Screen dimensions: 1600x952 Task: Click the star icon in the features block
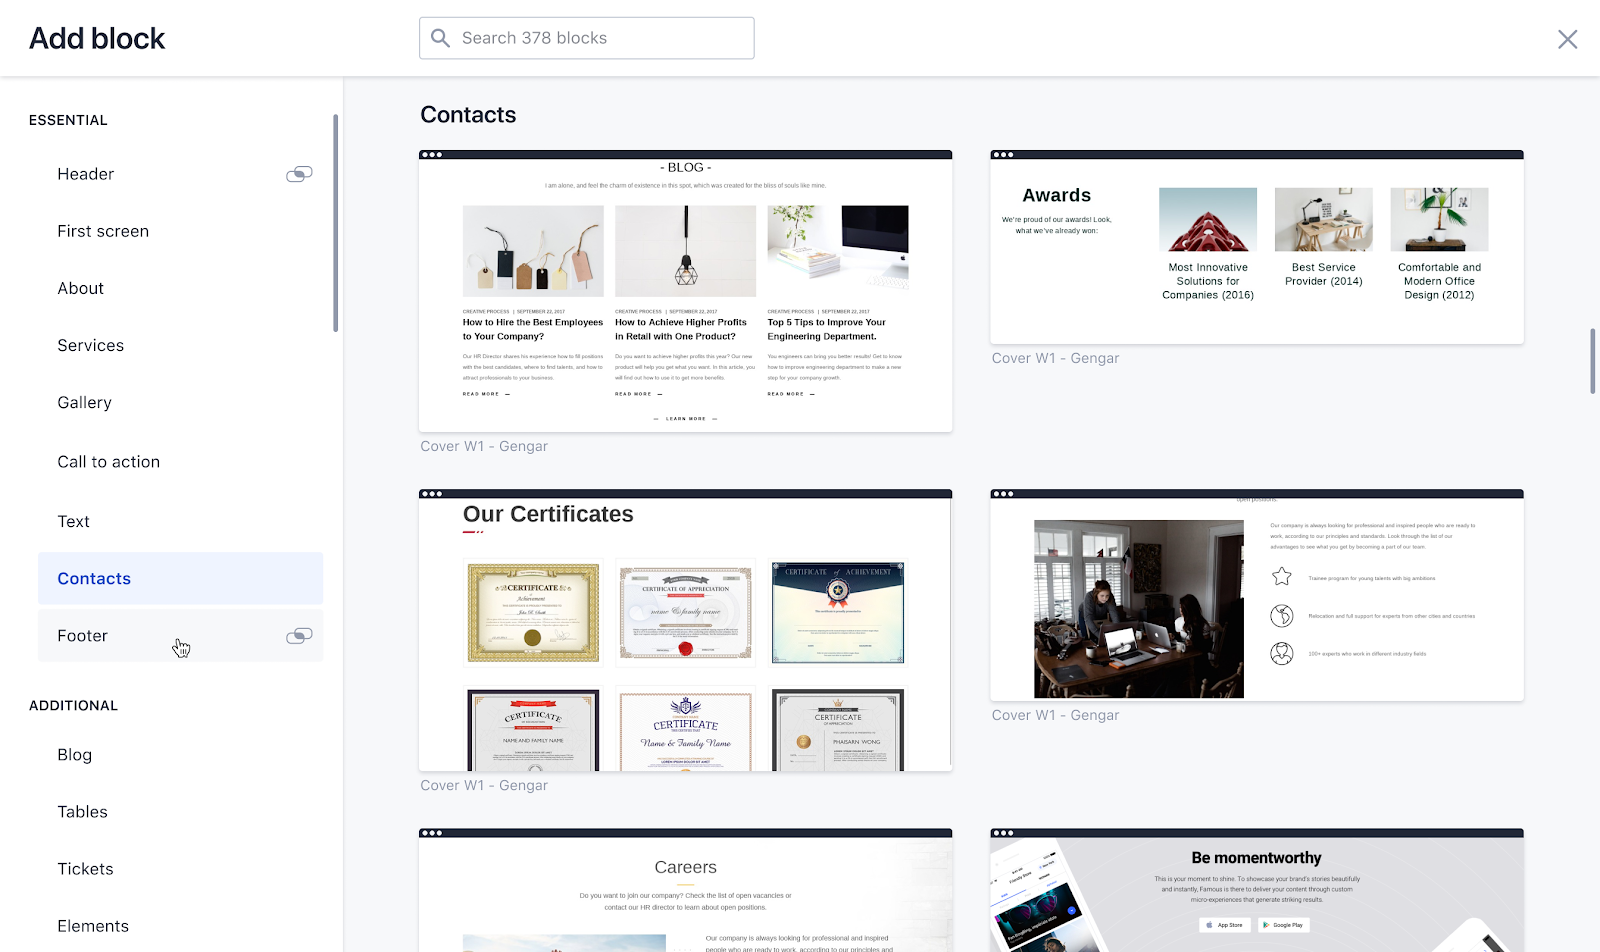[1282, 577]
